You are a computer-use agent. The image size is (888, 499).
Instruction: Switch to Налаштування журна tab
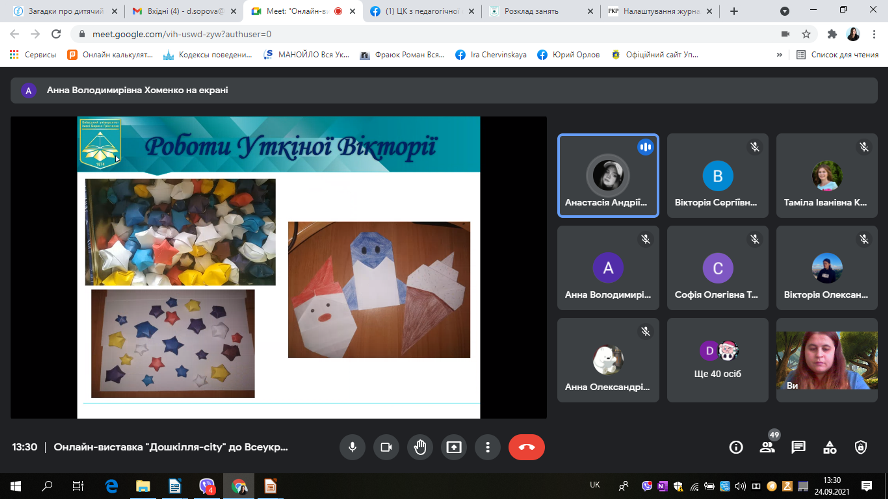point(660,11)
